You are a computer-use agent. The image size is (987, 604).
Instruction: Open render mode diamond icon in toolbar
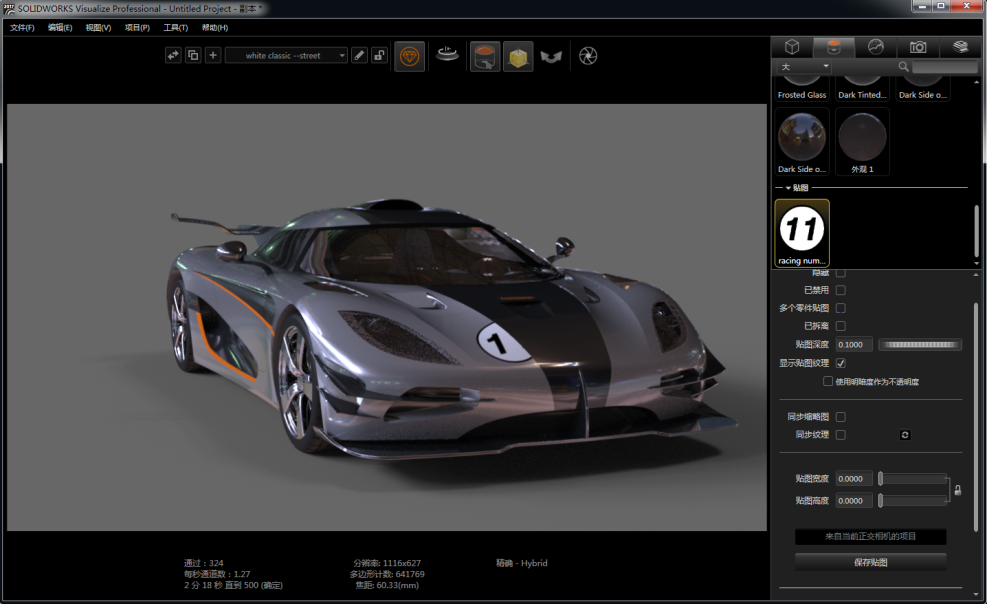[x=409, y=55]
